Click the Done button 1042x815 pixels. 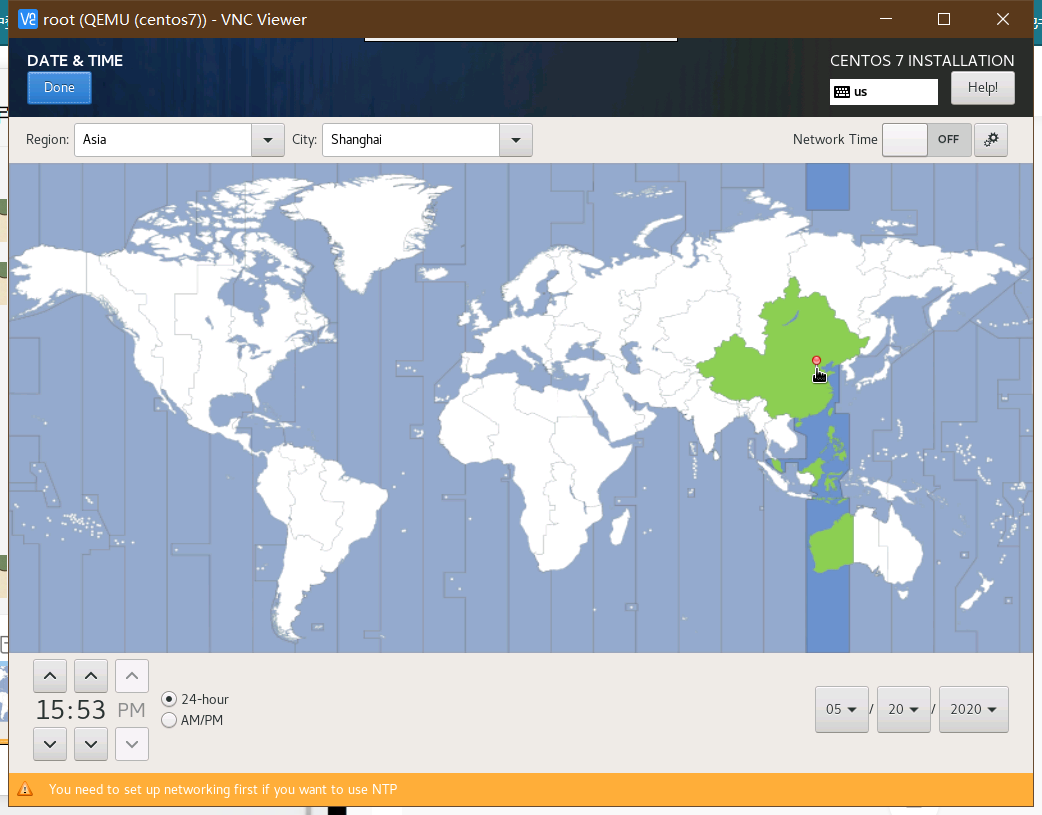59,88
